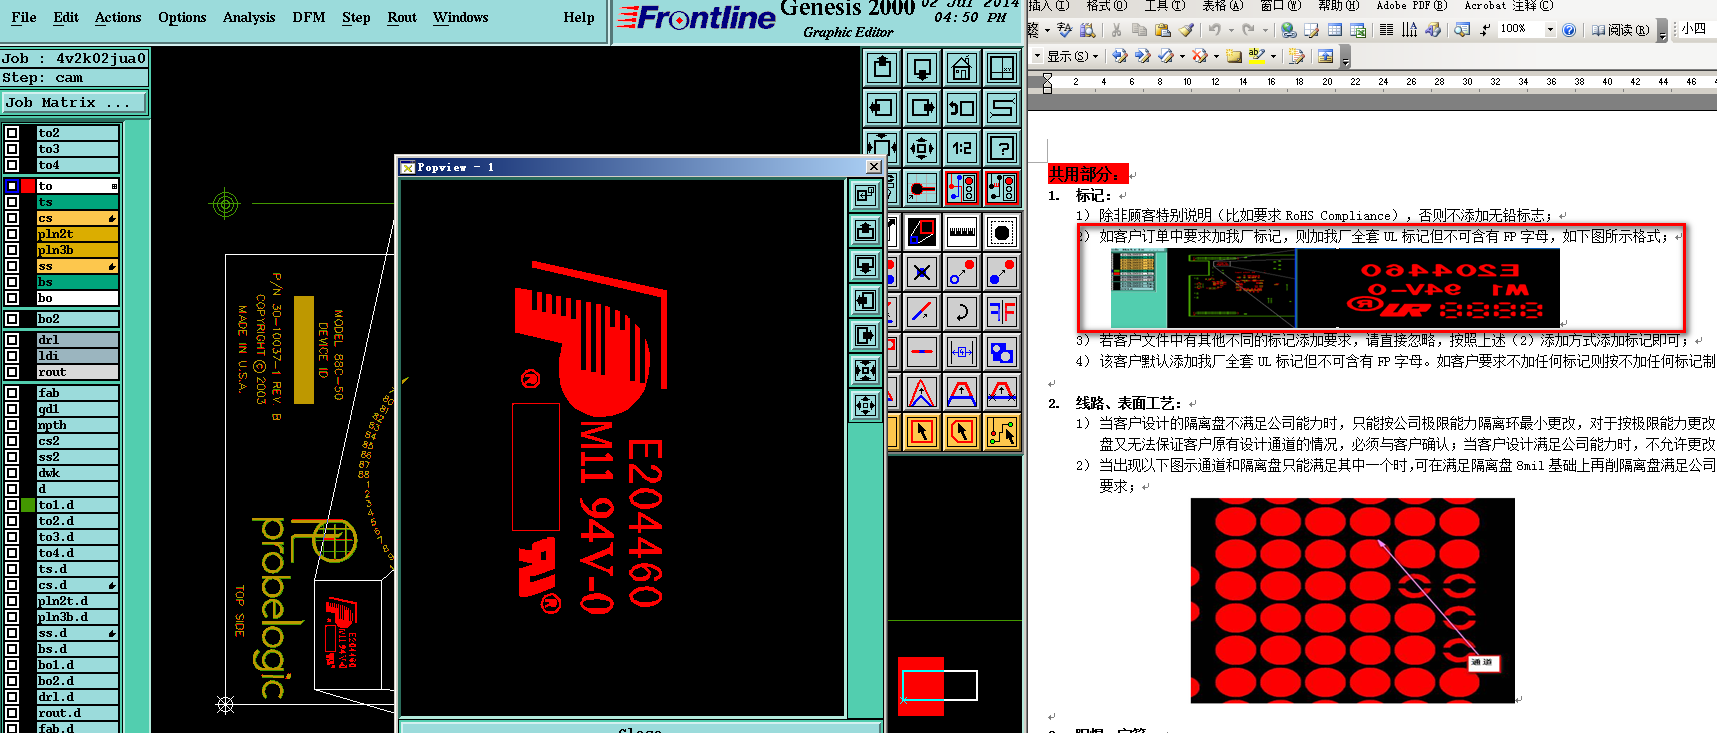Click the curved rotate arrow icon
This screenshot has height=733, width=1717.
[x=962, y=312]
